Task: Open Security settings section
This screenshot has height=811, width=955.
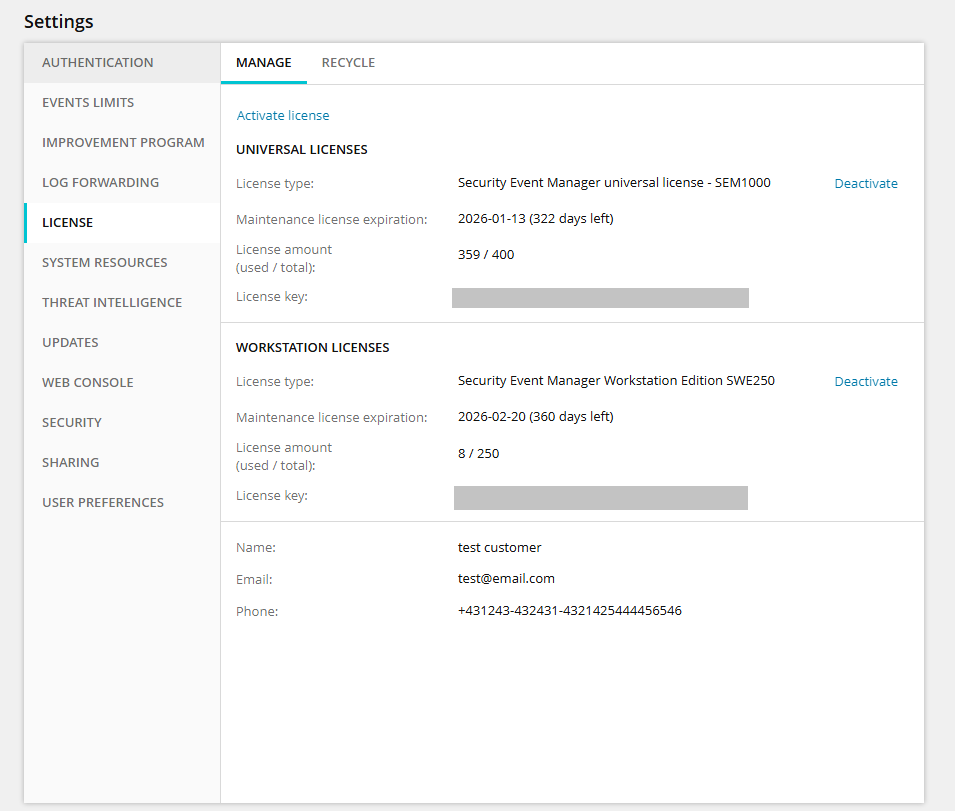Action: (x=72, y=422)
